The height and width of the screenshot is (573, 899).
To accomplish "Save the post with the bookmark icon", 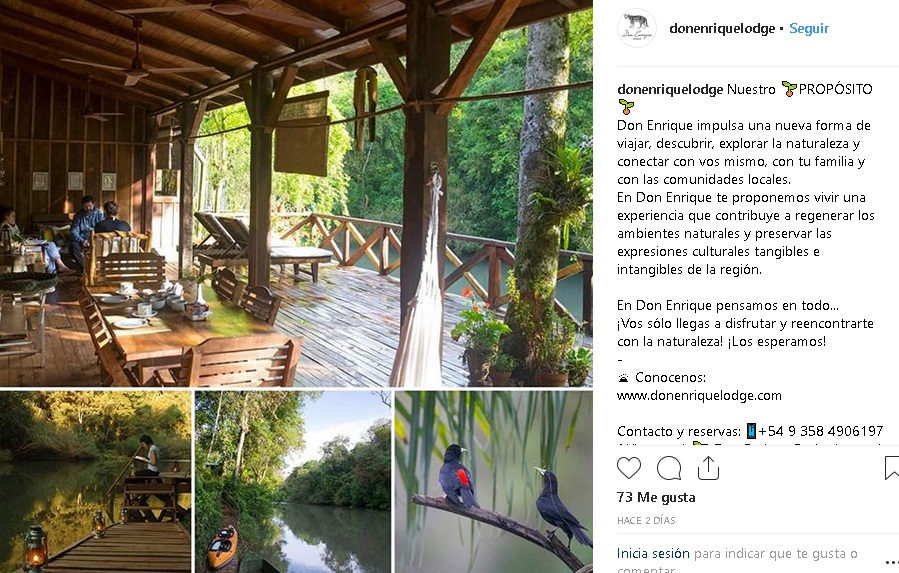I will [x=891, y=468].
